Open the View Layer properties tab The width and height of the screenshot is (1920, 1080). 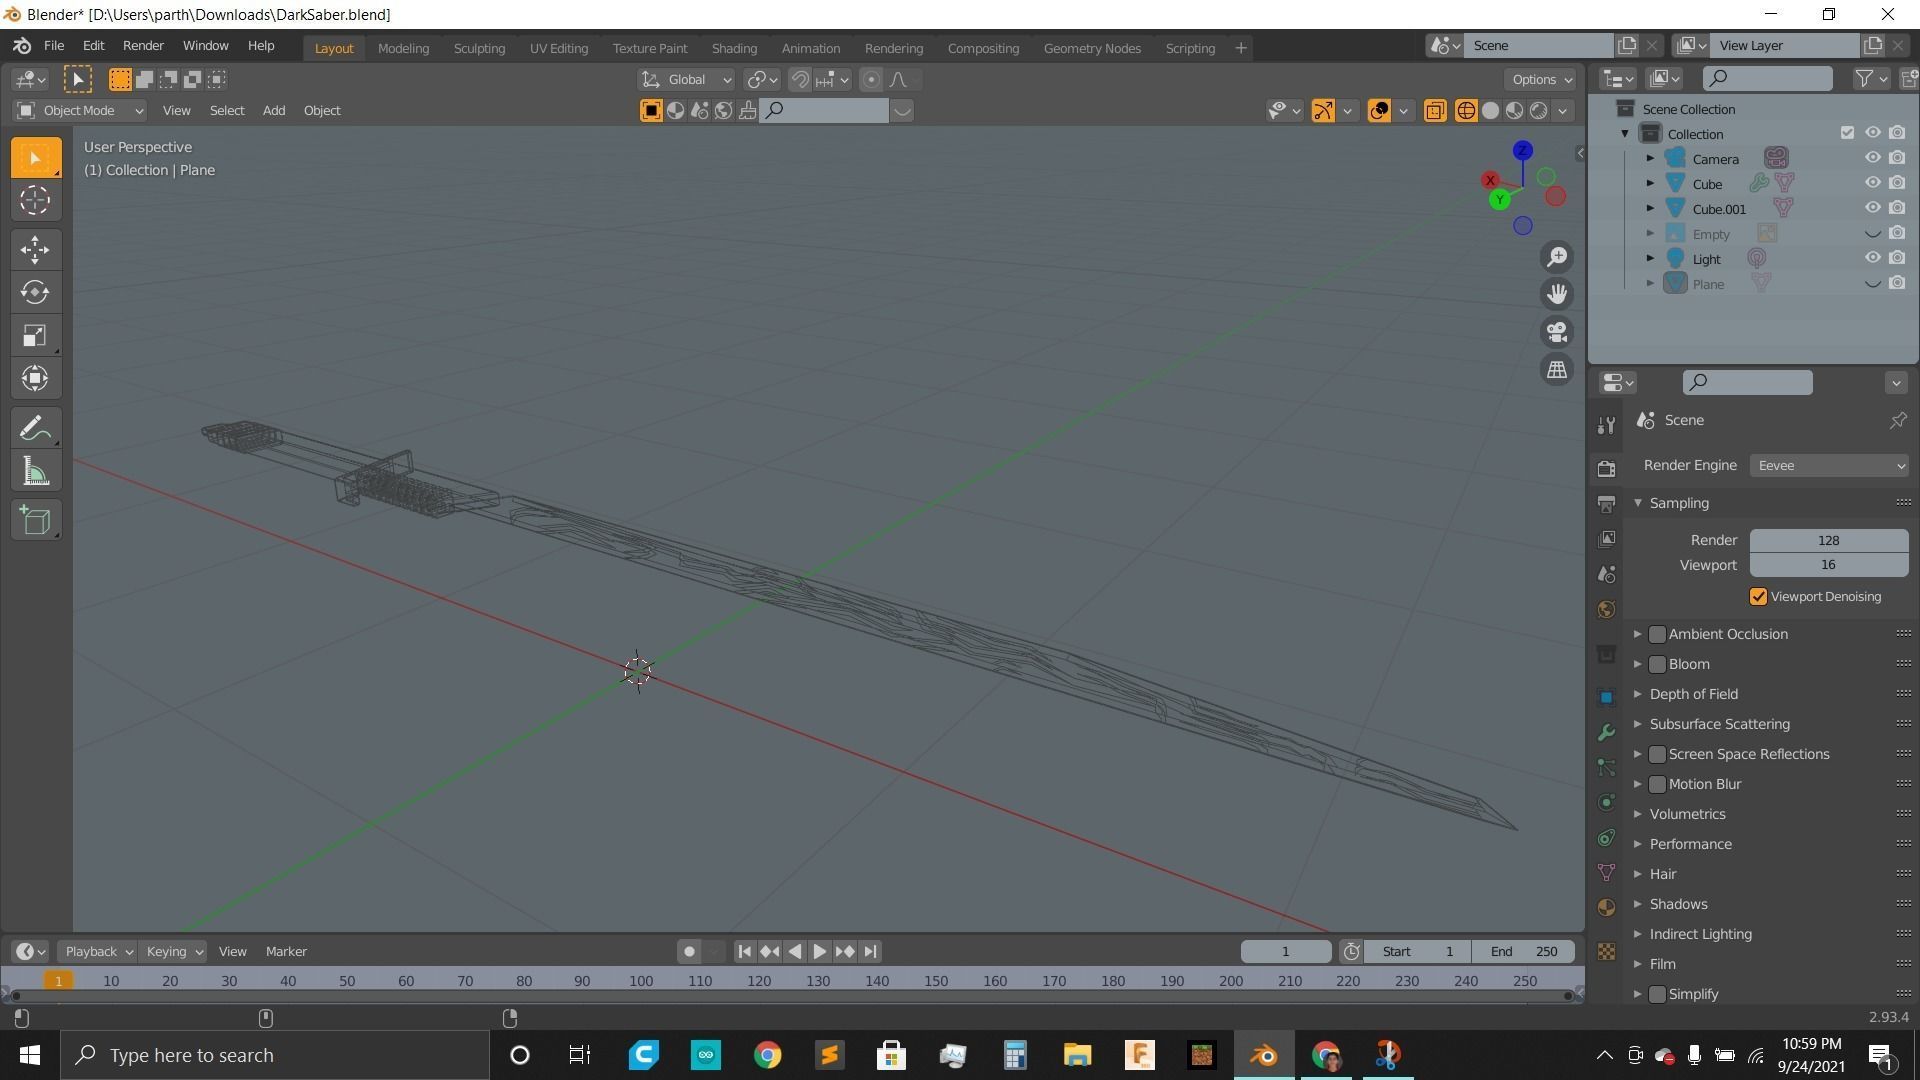[1606, 539]
